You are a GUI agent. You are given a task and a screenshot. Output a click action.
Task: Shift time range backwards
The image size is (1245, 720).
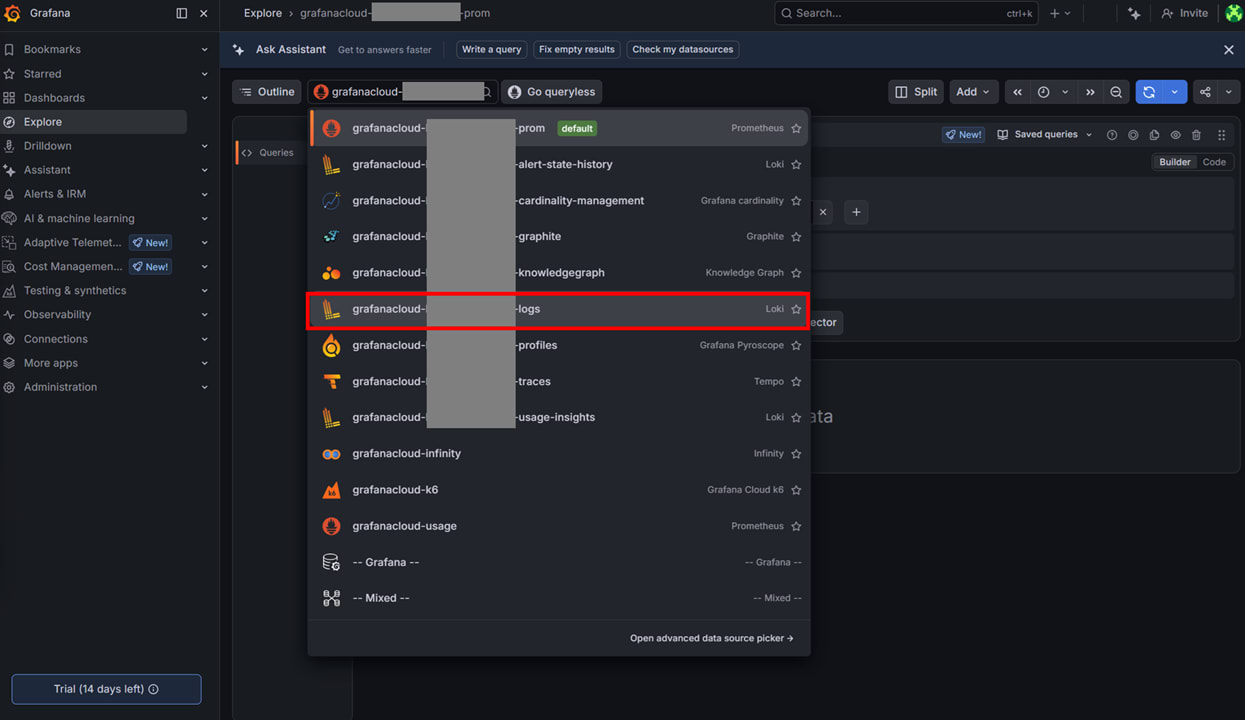pyautogui.click(x=1017, y=92)
